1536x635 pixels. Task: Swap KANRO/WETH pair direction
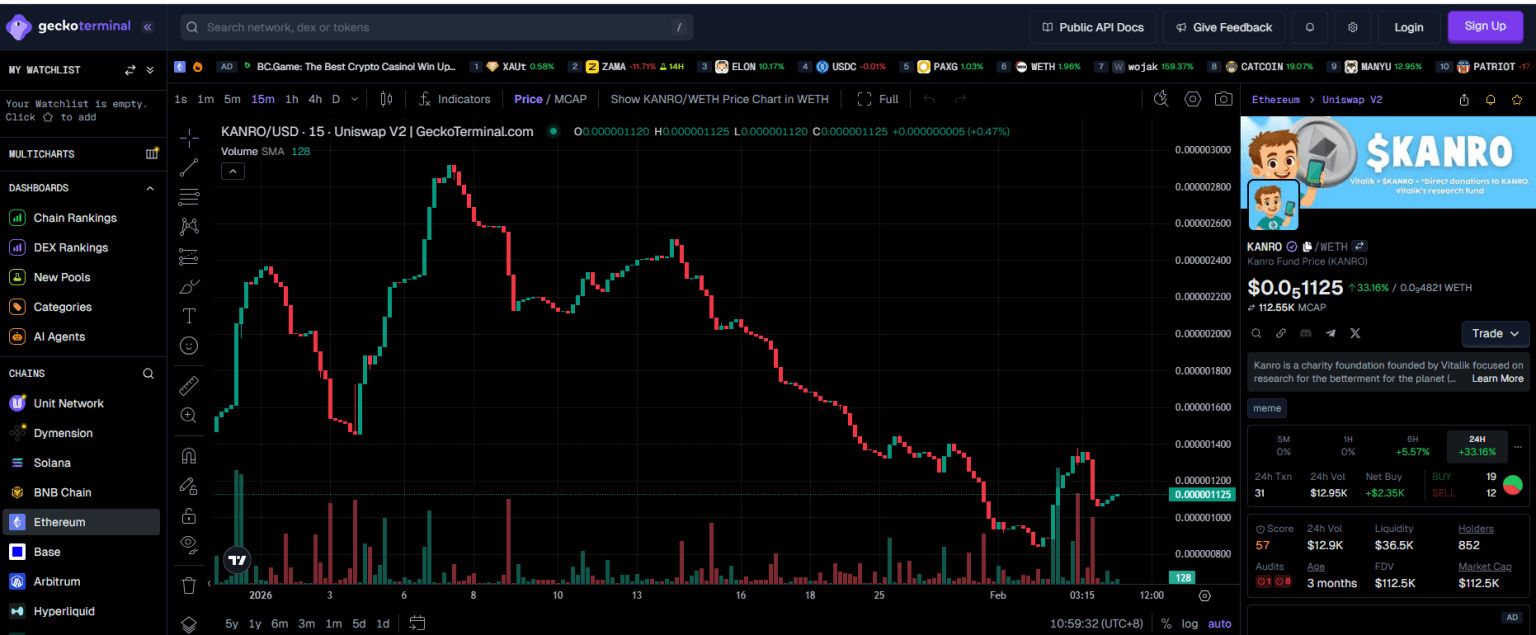[1360, 246]
